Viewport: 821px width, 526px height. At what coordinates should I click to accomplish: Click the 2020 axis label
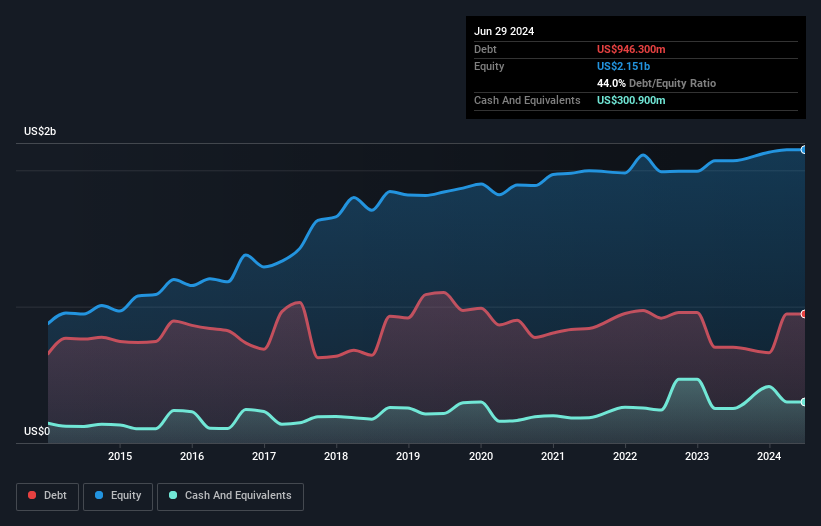click(481, 456)
